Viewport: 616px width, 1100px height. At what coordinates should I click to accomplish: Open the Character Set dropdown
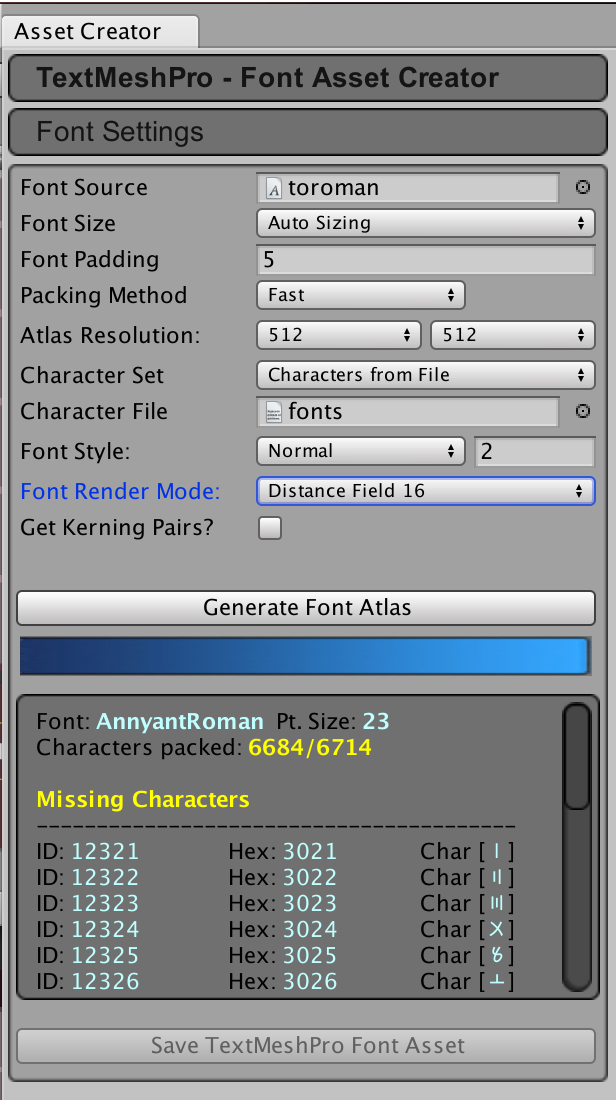point(425,375)
